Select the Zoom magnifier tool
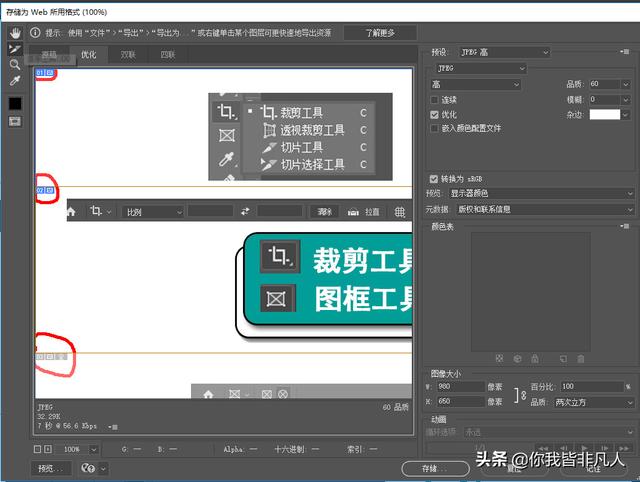 [15, 65]
